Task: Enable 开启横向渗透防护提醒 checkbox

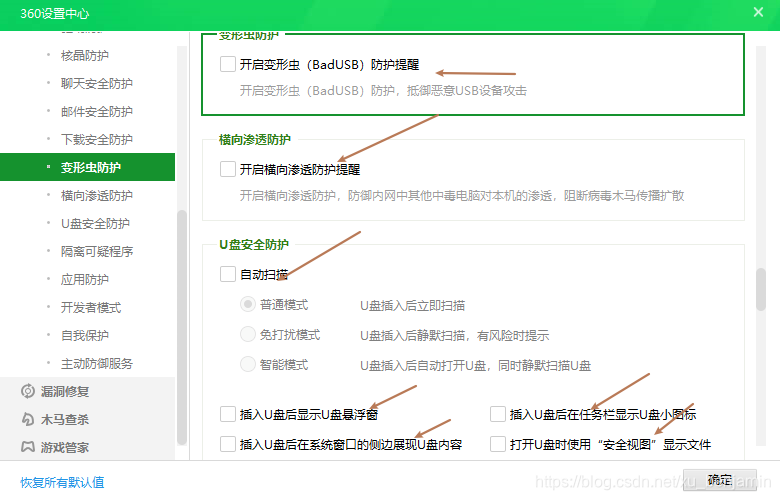Action: click(228, 169)
